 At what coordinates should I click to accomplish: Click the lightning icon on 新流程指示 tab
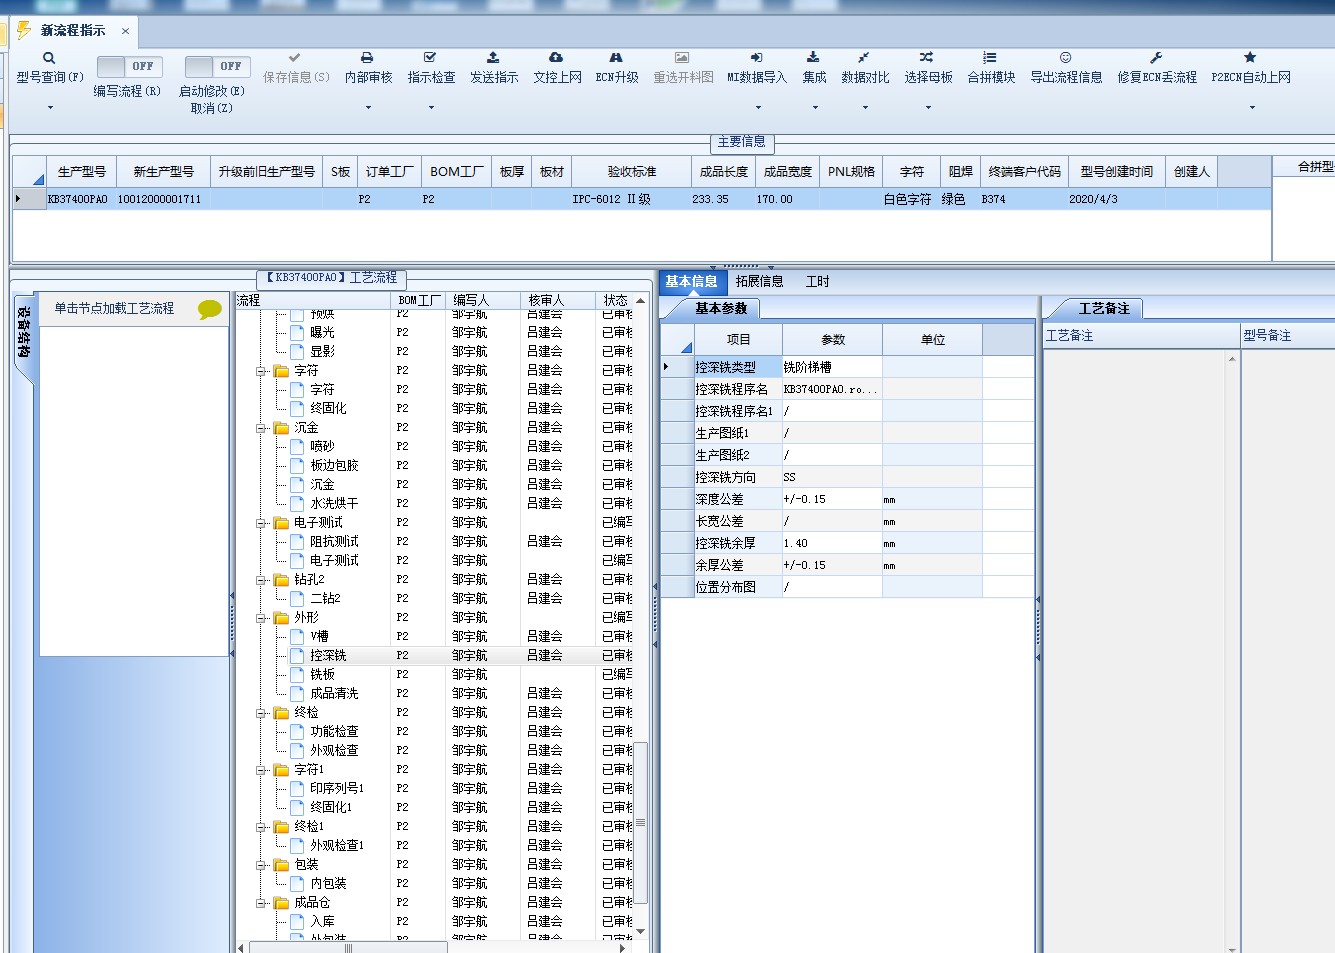24,30
